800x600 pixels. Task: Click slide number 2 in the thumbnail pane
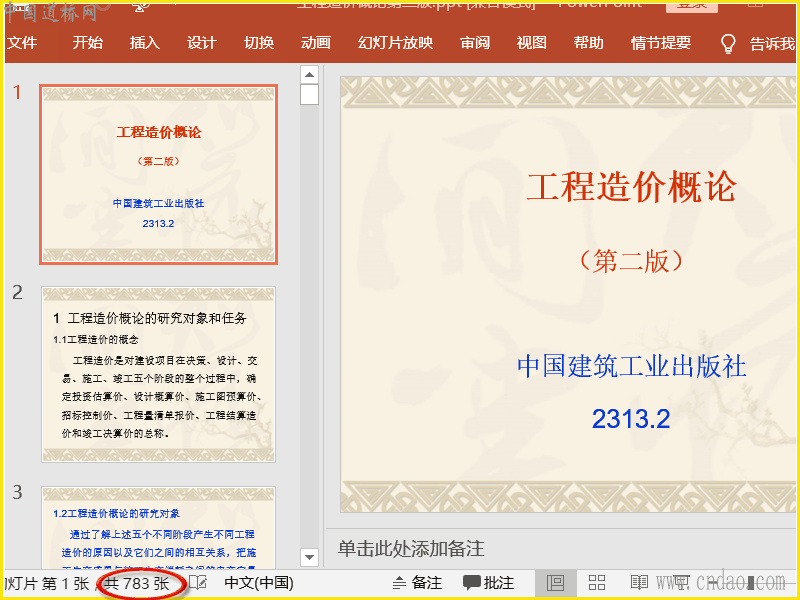coord(17,292)
